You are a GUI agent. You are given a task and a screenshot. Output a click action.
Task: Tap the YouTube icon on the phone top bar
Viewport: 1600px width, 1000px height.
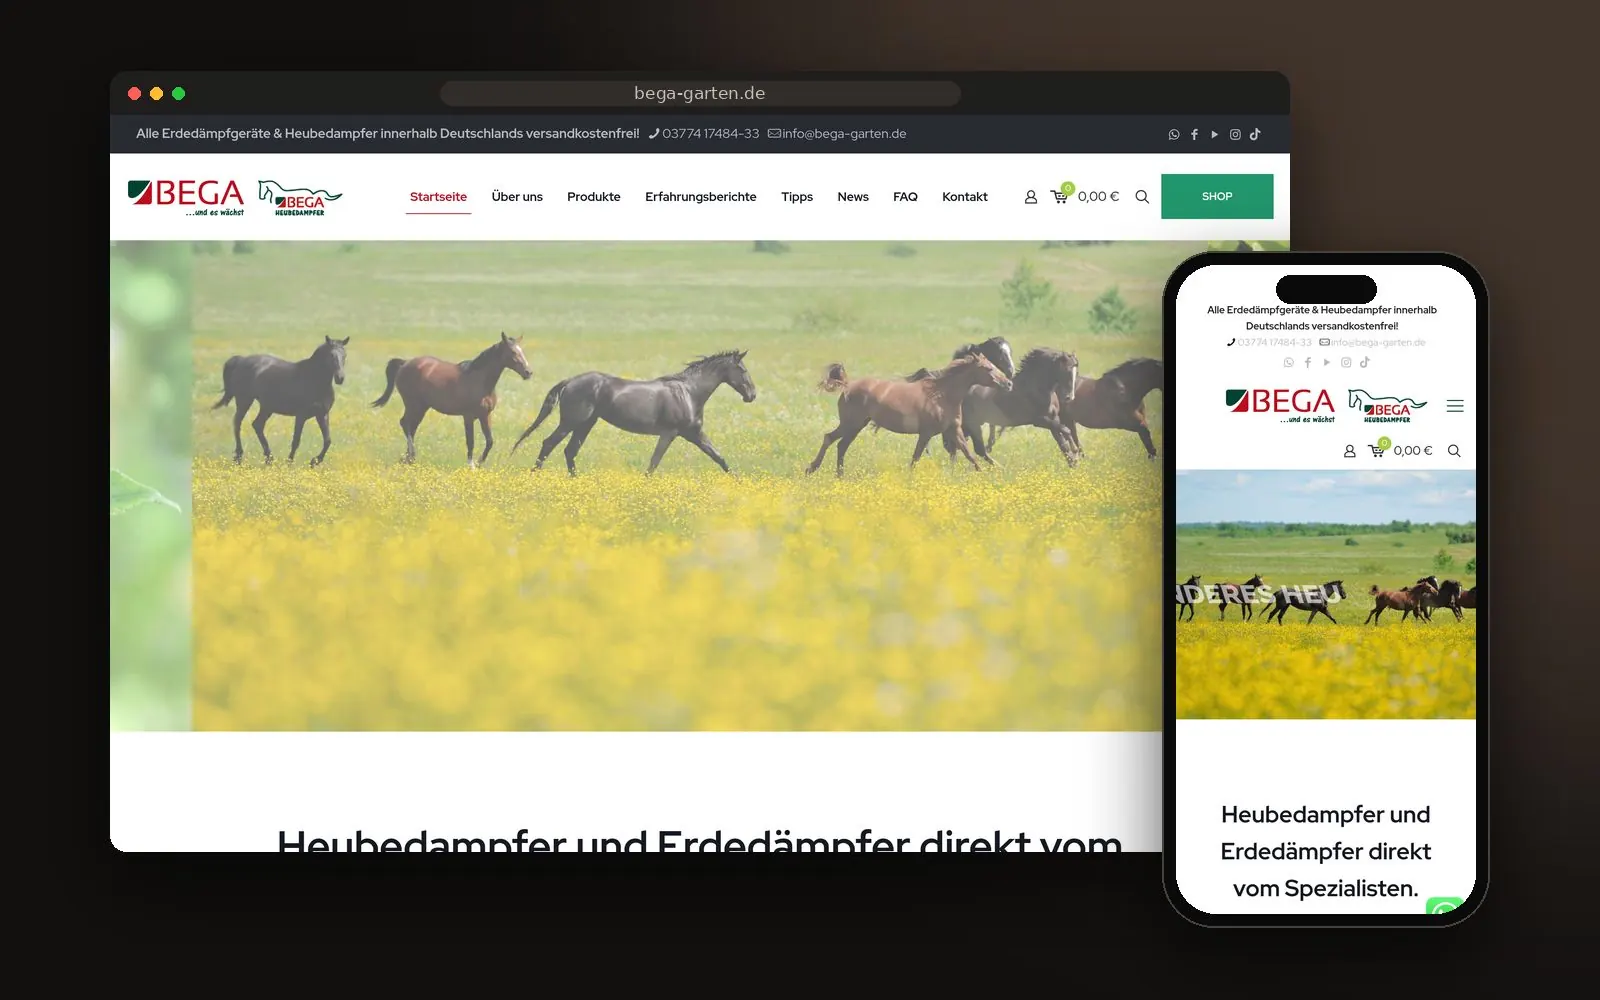(1327, 363)
